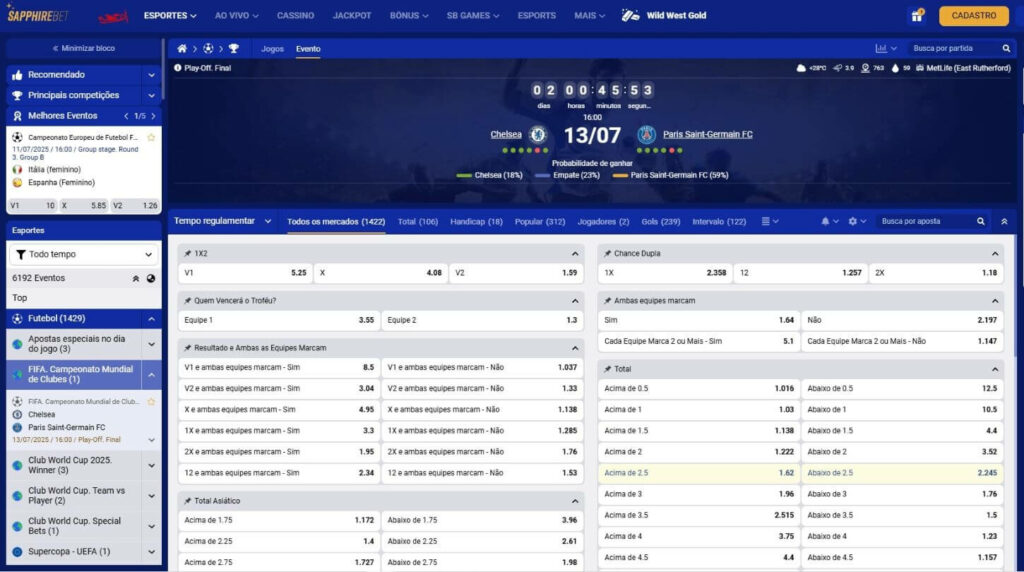Open the Wild West Gold promo
Image resolution: width=1024 pixels, height=572 pixels.
click(x=664, y=15)
